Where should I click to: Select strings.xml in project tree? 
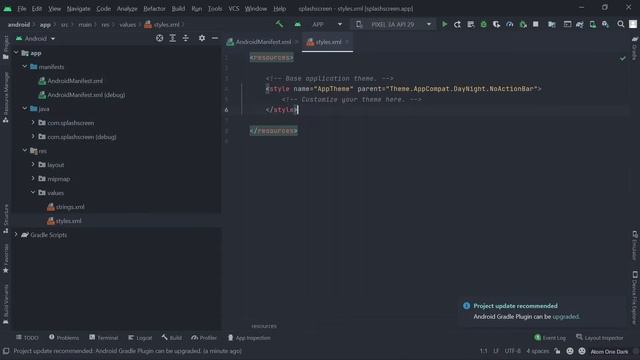[x=70, y=207]
